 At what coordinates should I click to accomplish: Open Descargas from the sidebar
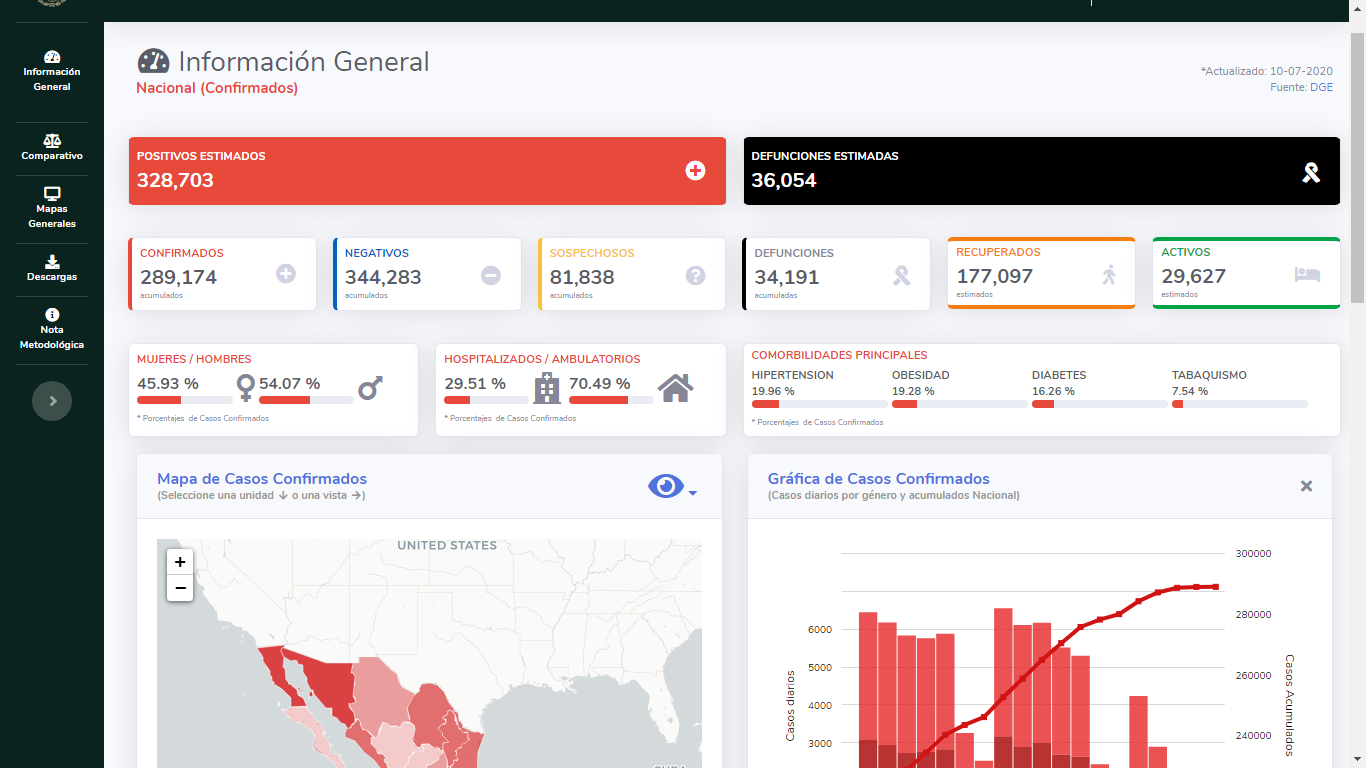52,270
